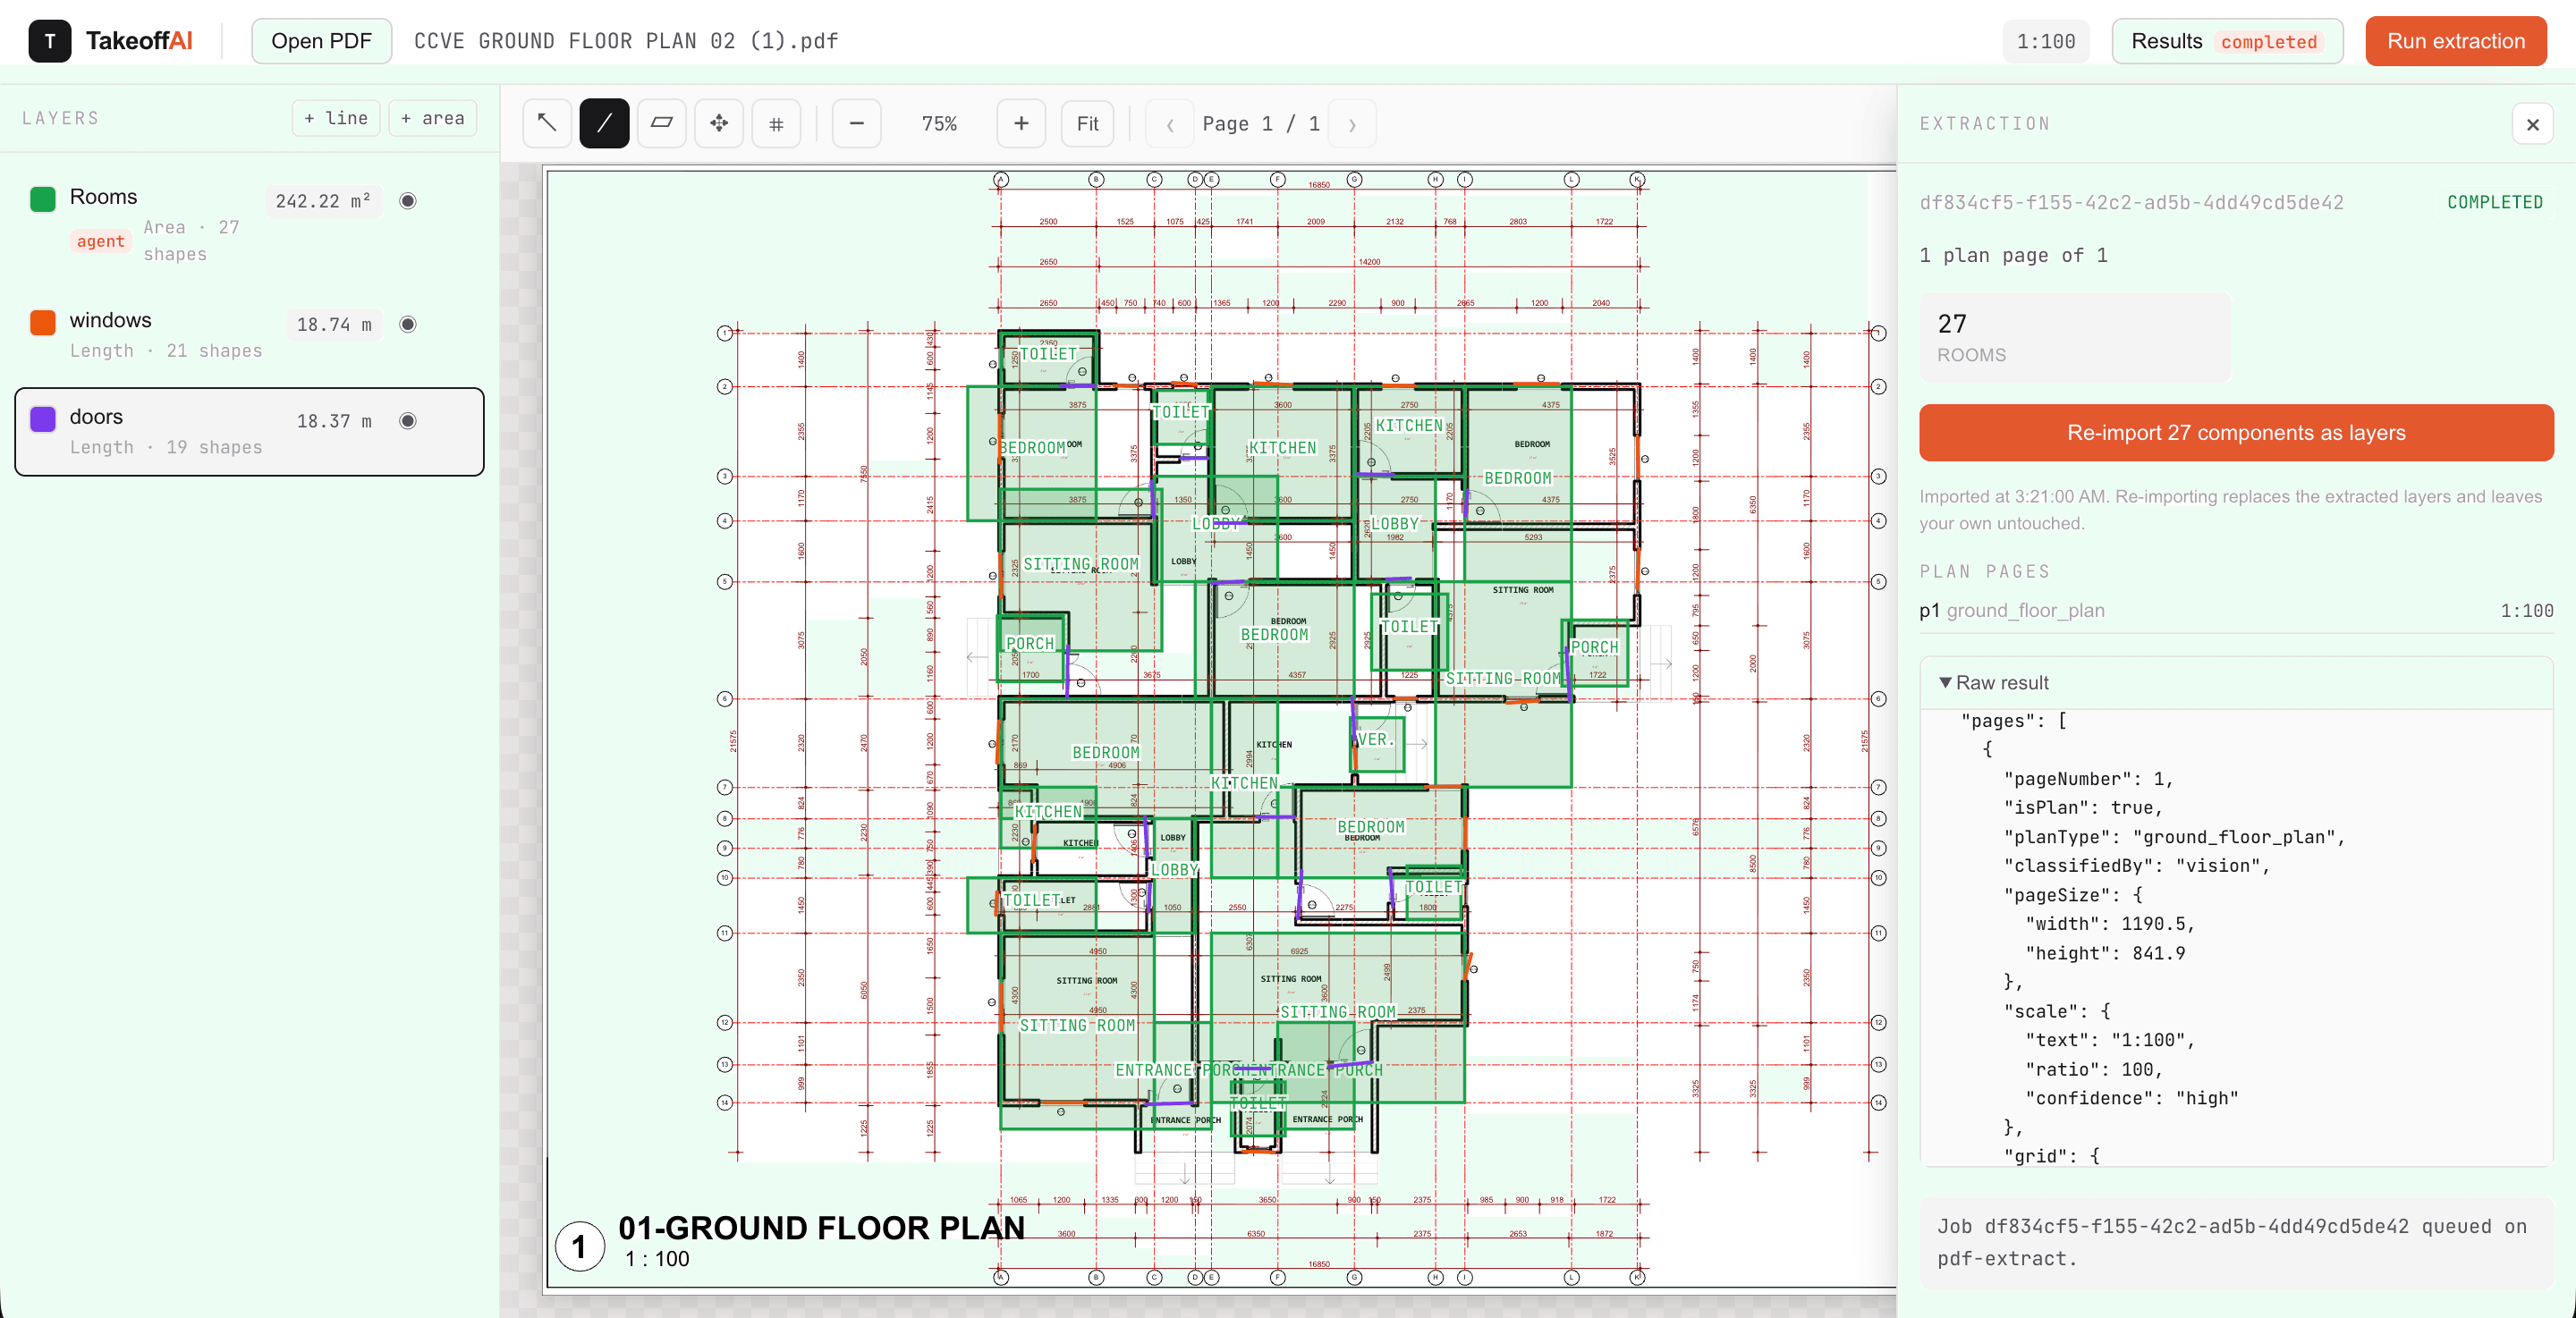This screenshot has height=1318, width=2576.
Task: Click the COMPLETED status label
Action: [2495, 202]
